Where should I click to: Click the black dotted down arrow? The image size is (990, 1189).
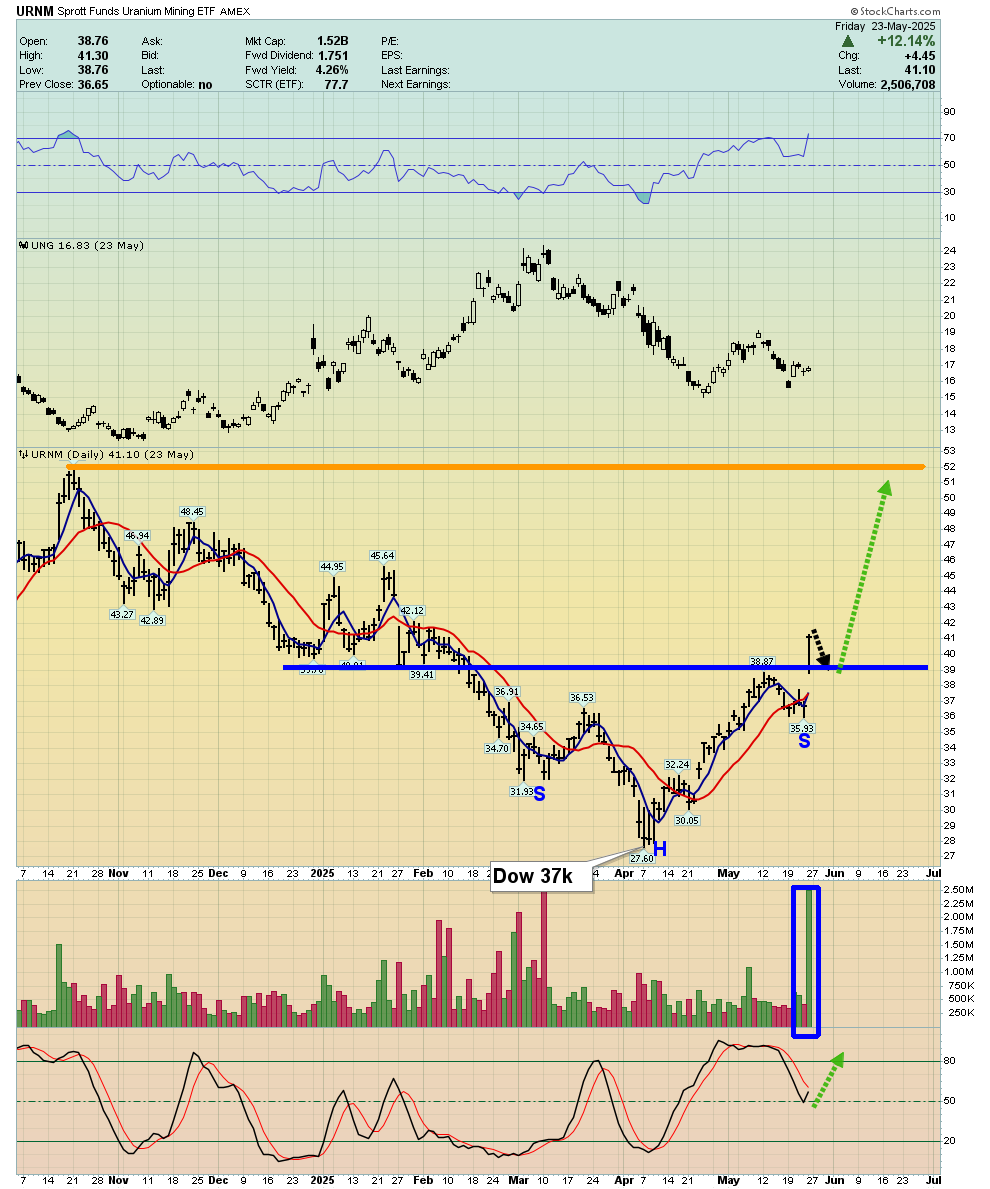click(x=821, y=646)
